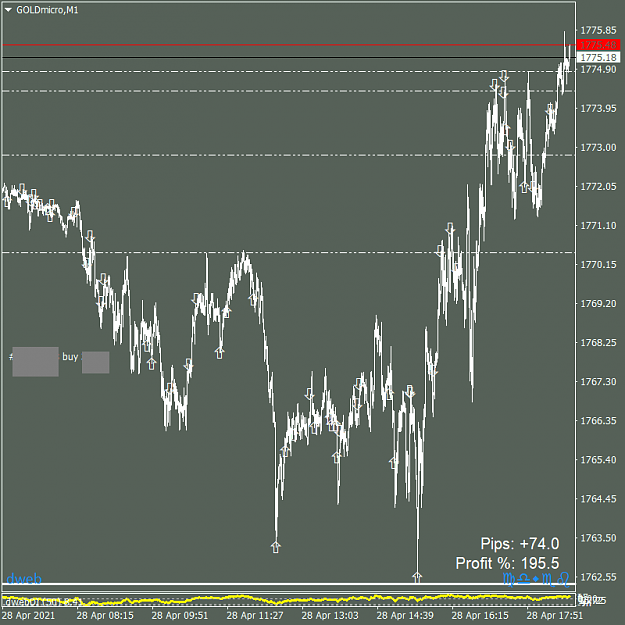Click the blue dweb label

pyautogui.click(x=24, y=578)
